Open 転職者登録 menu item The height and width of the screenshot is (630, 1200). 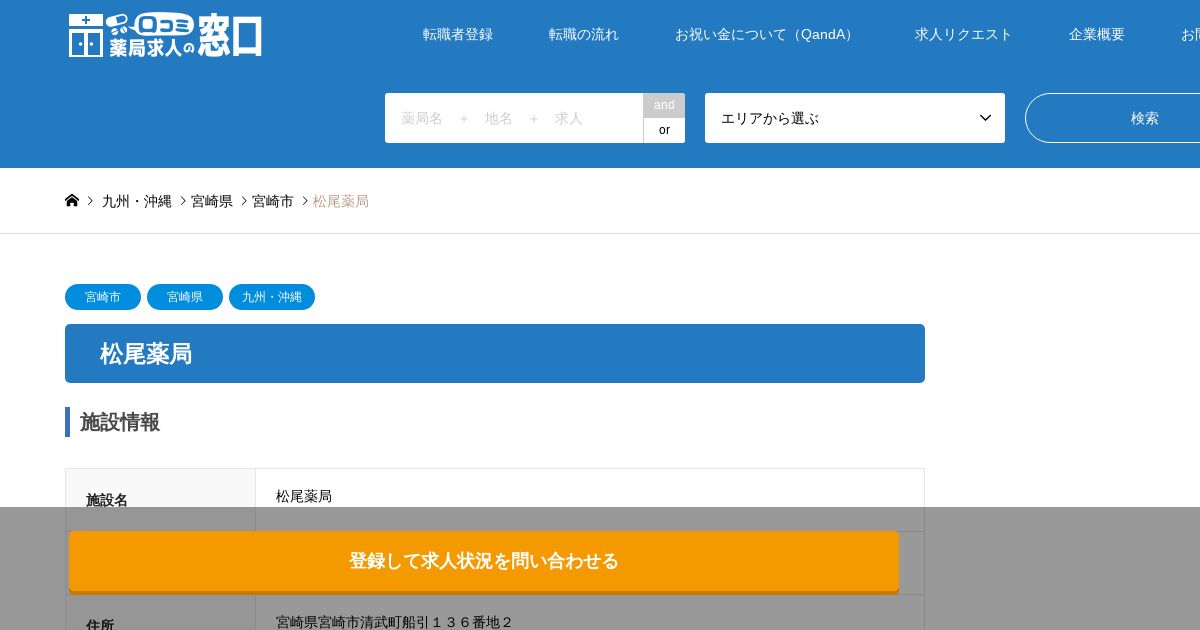458,34
